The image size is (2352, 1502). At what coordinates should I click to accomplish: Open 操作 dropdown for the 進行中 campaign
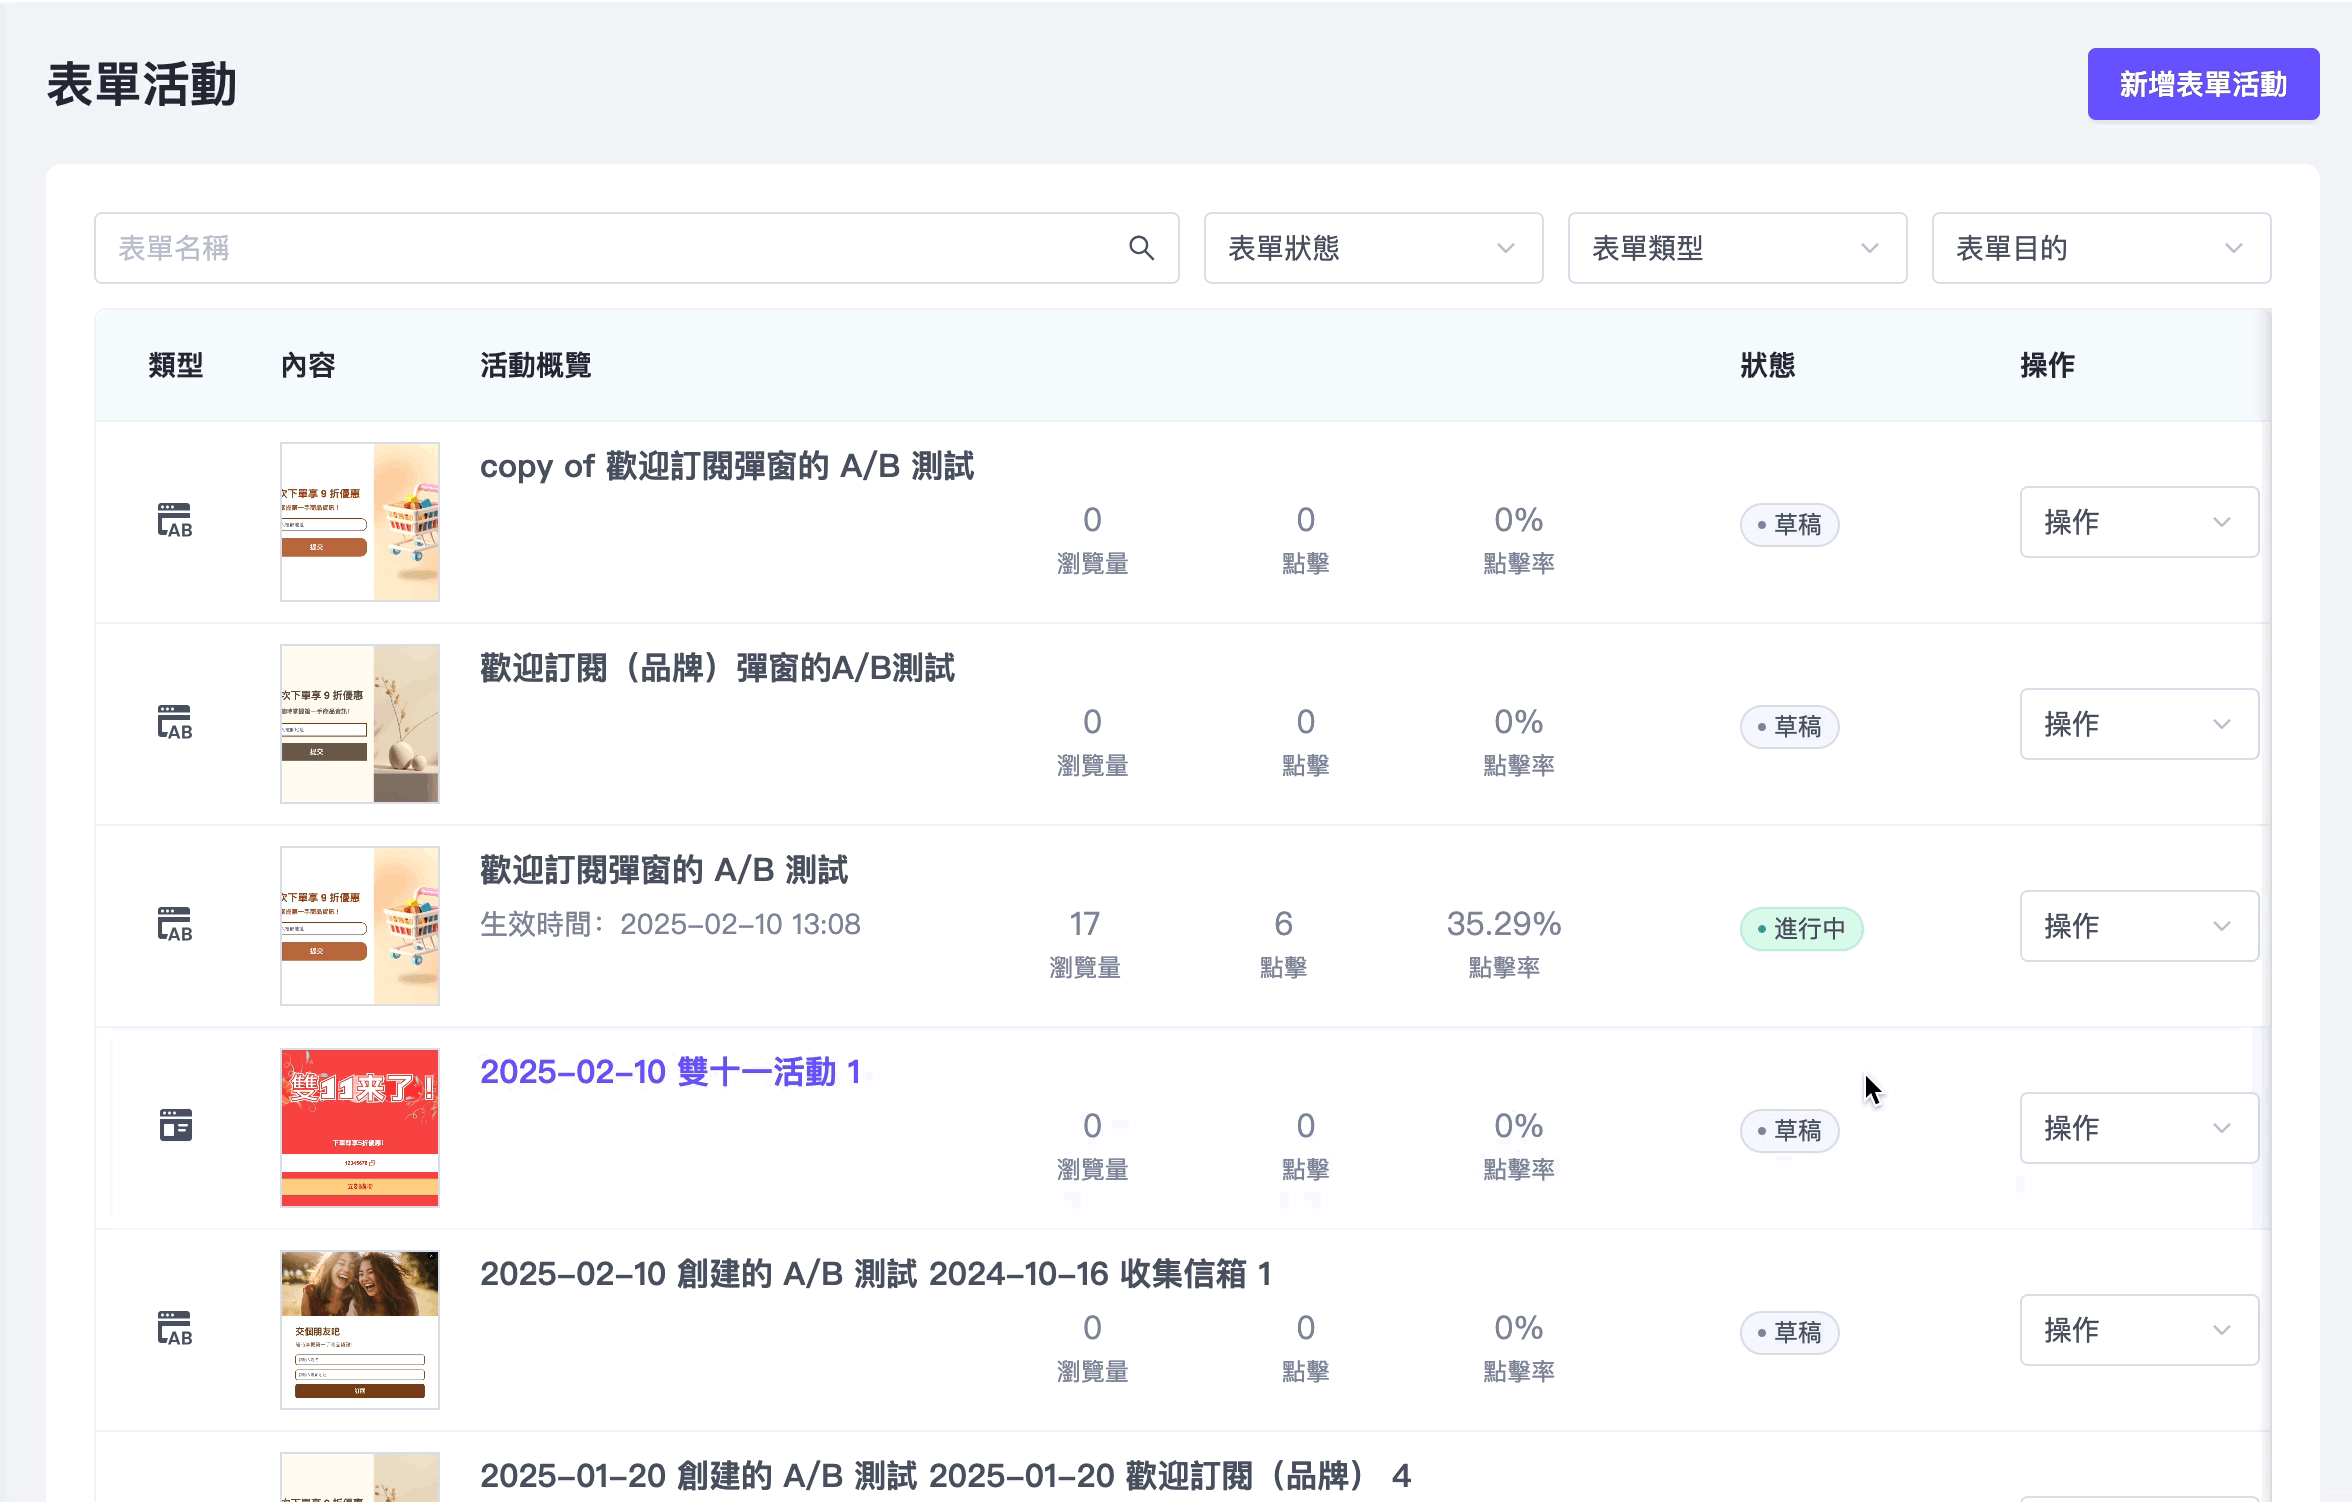tap(2138, 926)
